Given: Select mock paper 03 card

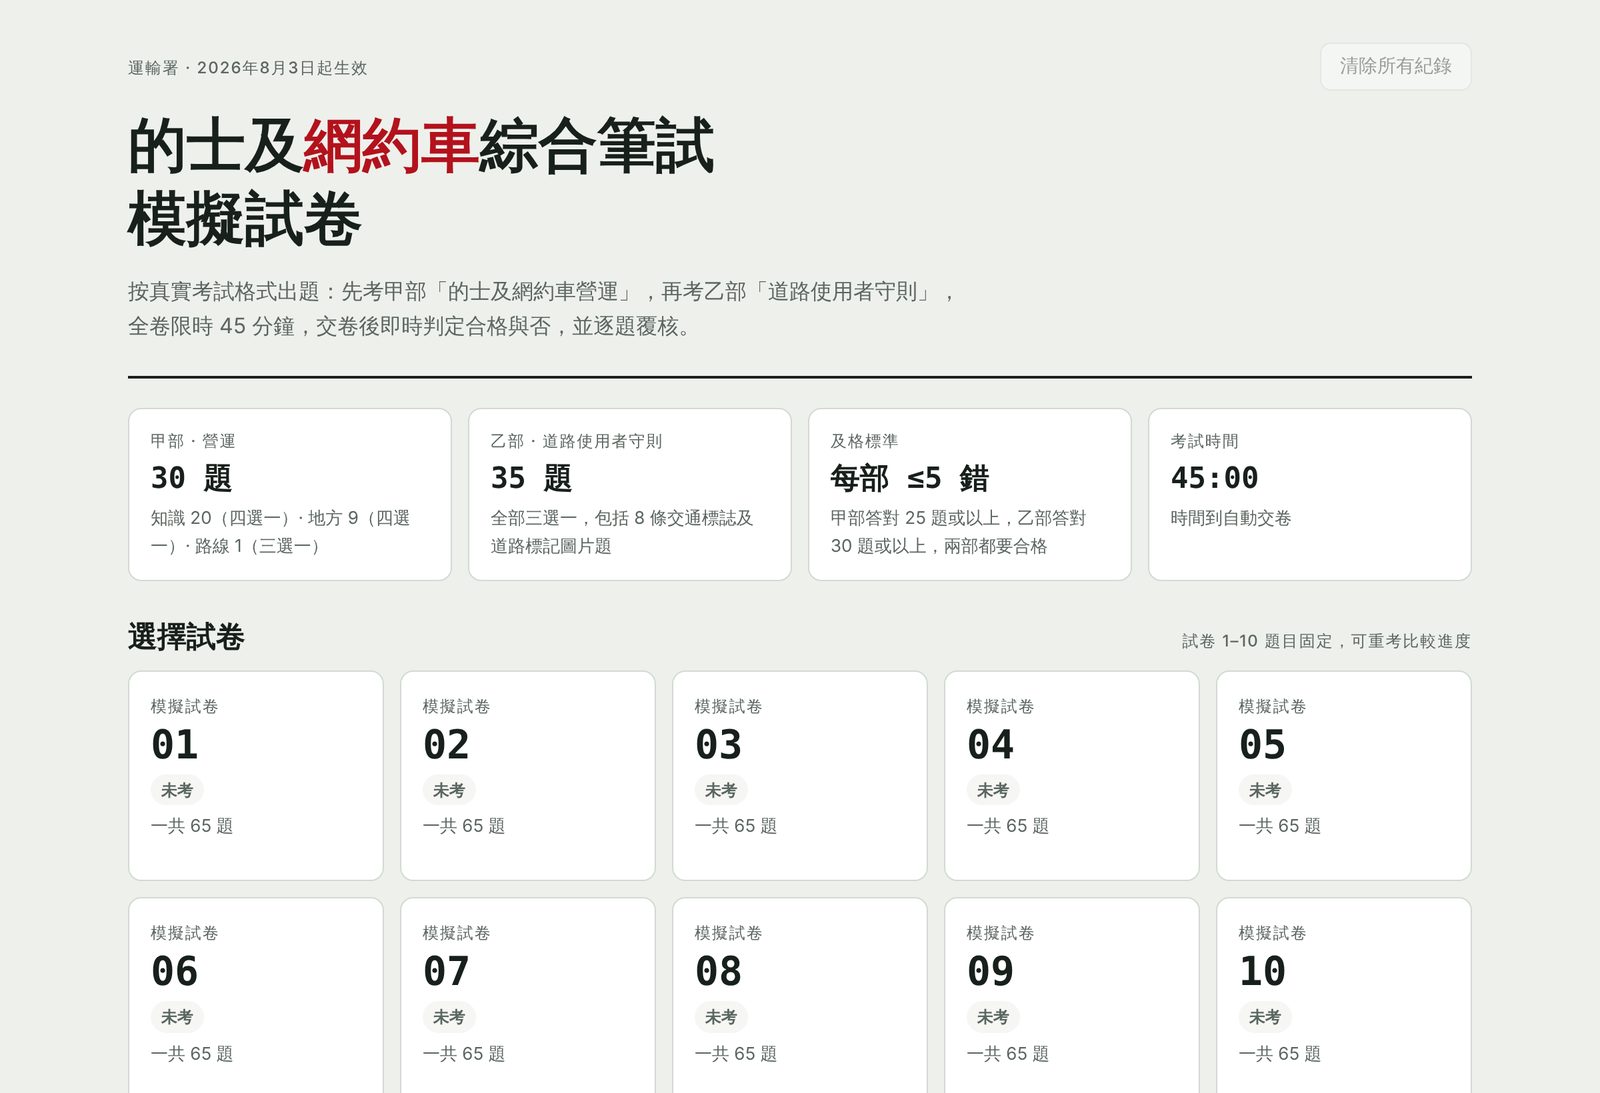Looking at the screenshot, I should pyautogui.click(x=800, y=776).
